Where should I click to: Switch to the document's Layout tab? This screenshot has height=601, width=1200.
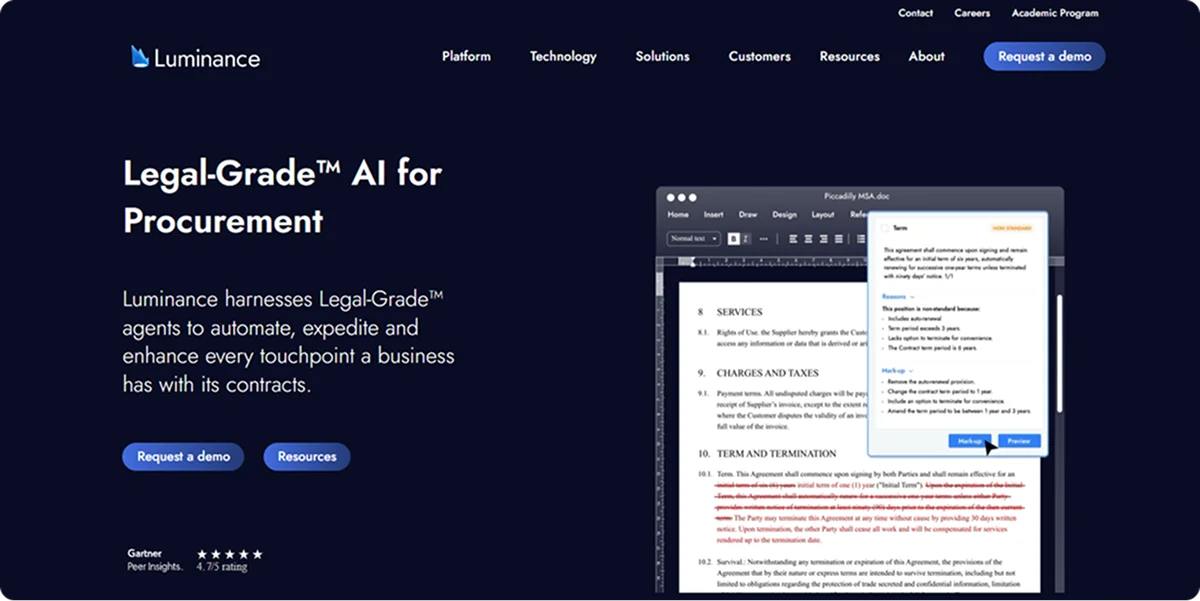(822, 215)
